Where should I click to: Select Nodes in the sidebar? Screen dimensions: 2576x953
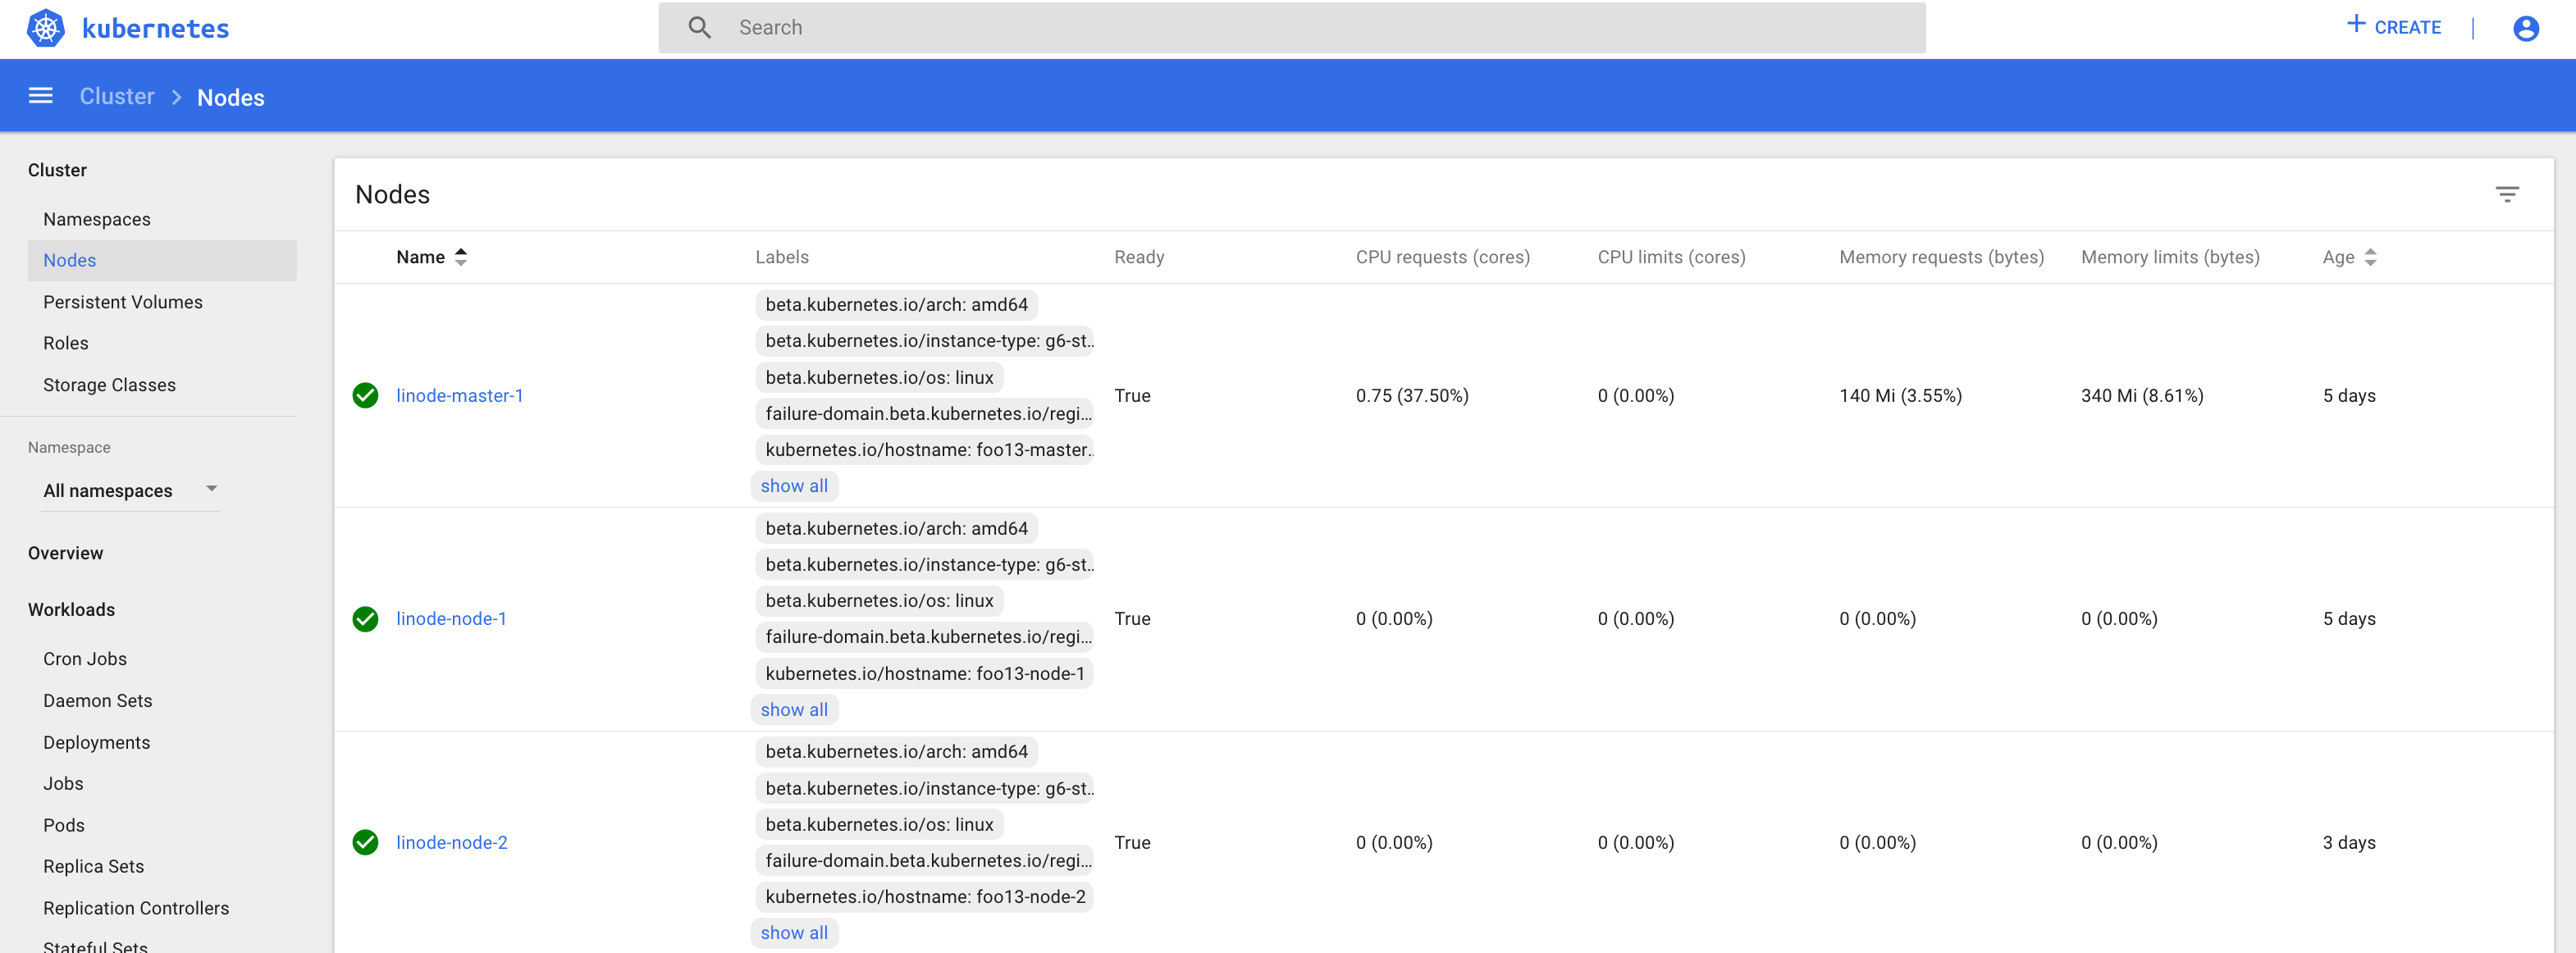pyautogui.click(x=162, y=260)
